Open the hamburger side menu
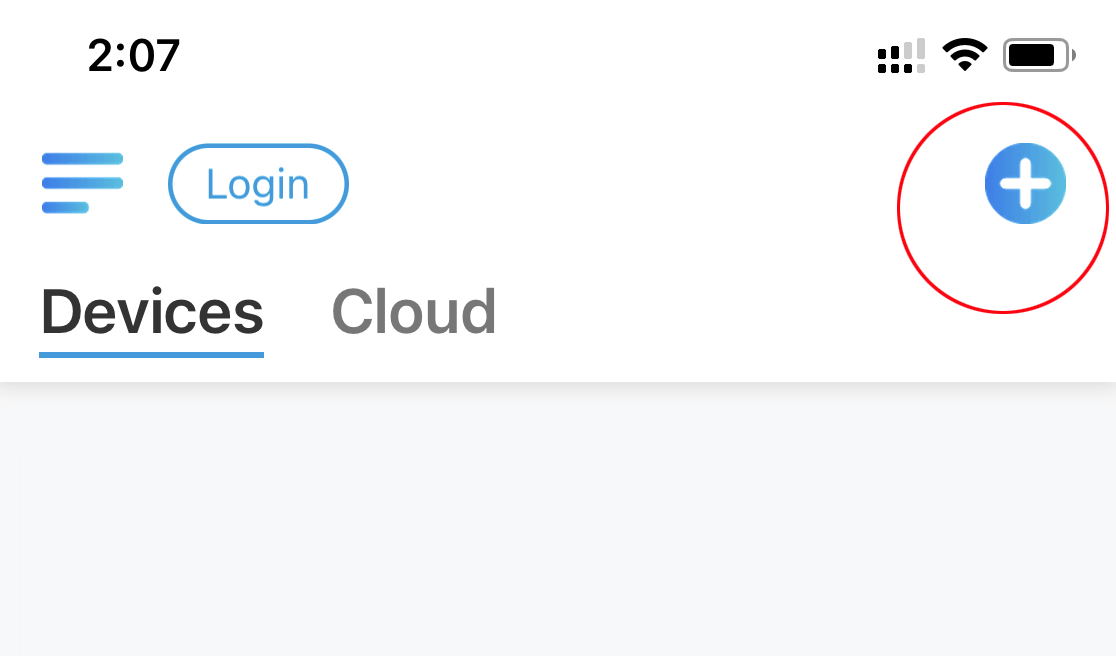This screenshot has width=1116, height=656. pos(83,183)
